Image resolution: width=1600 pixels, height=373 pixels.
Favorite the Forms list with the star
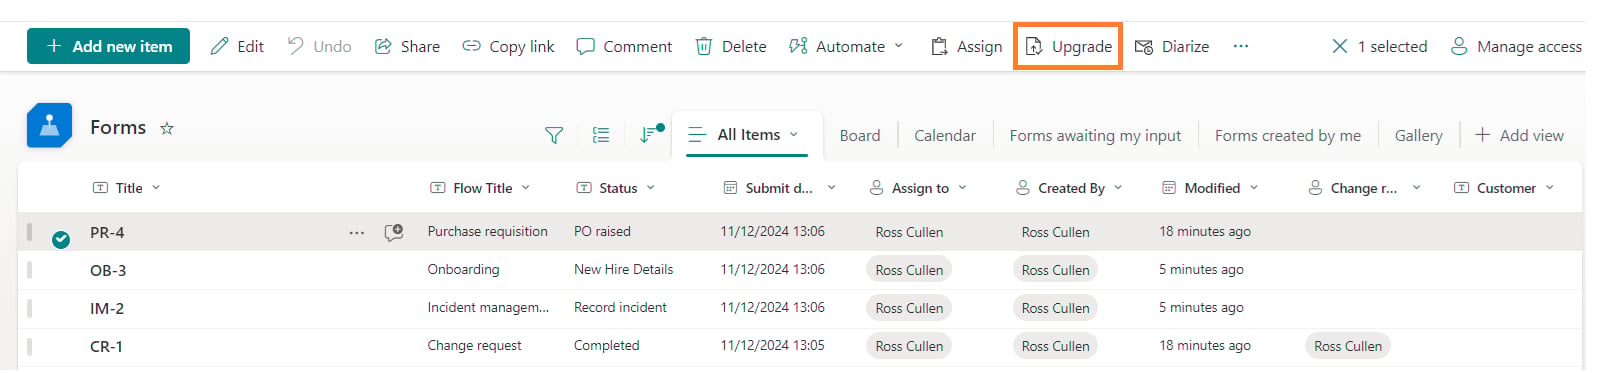pos(167,128)
